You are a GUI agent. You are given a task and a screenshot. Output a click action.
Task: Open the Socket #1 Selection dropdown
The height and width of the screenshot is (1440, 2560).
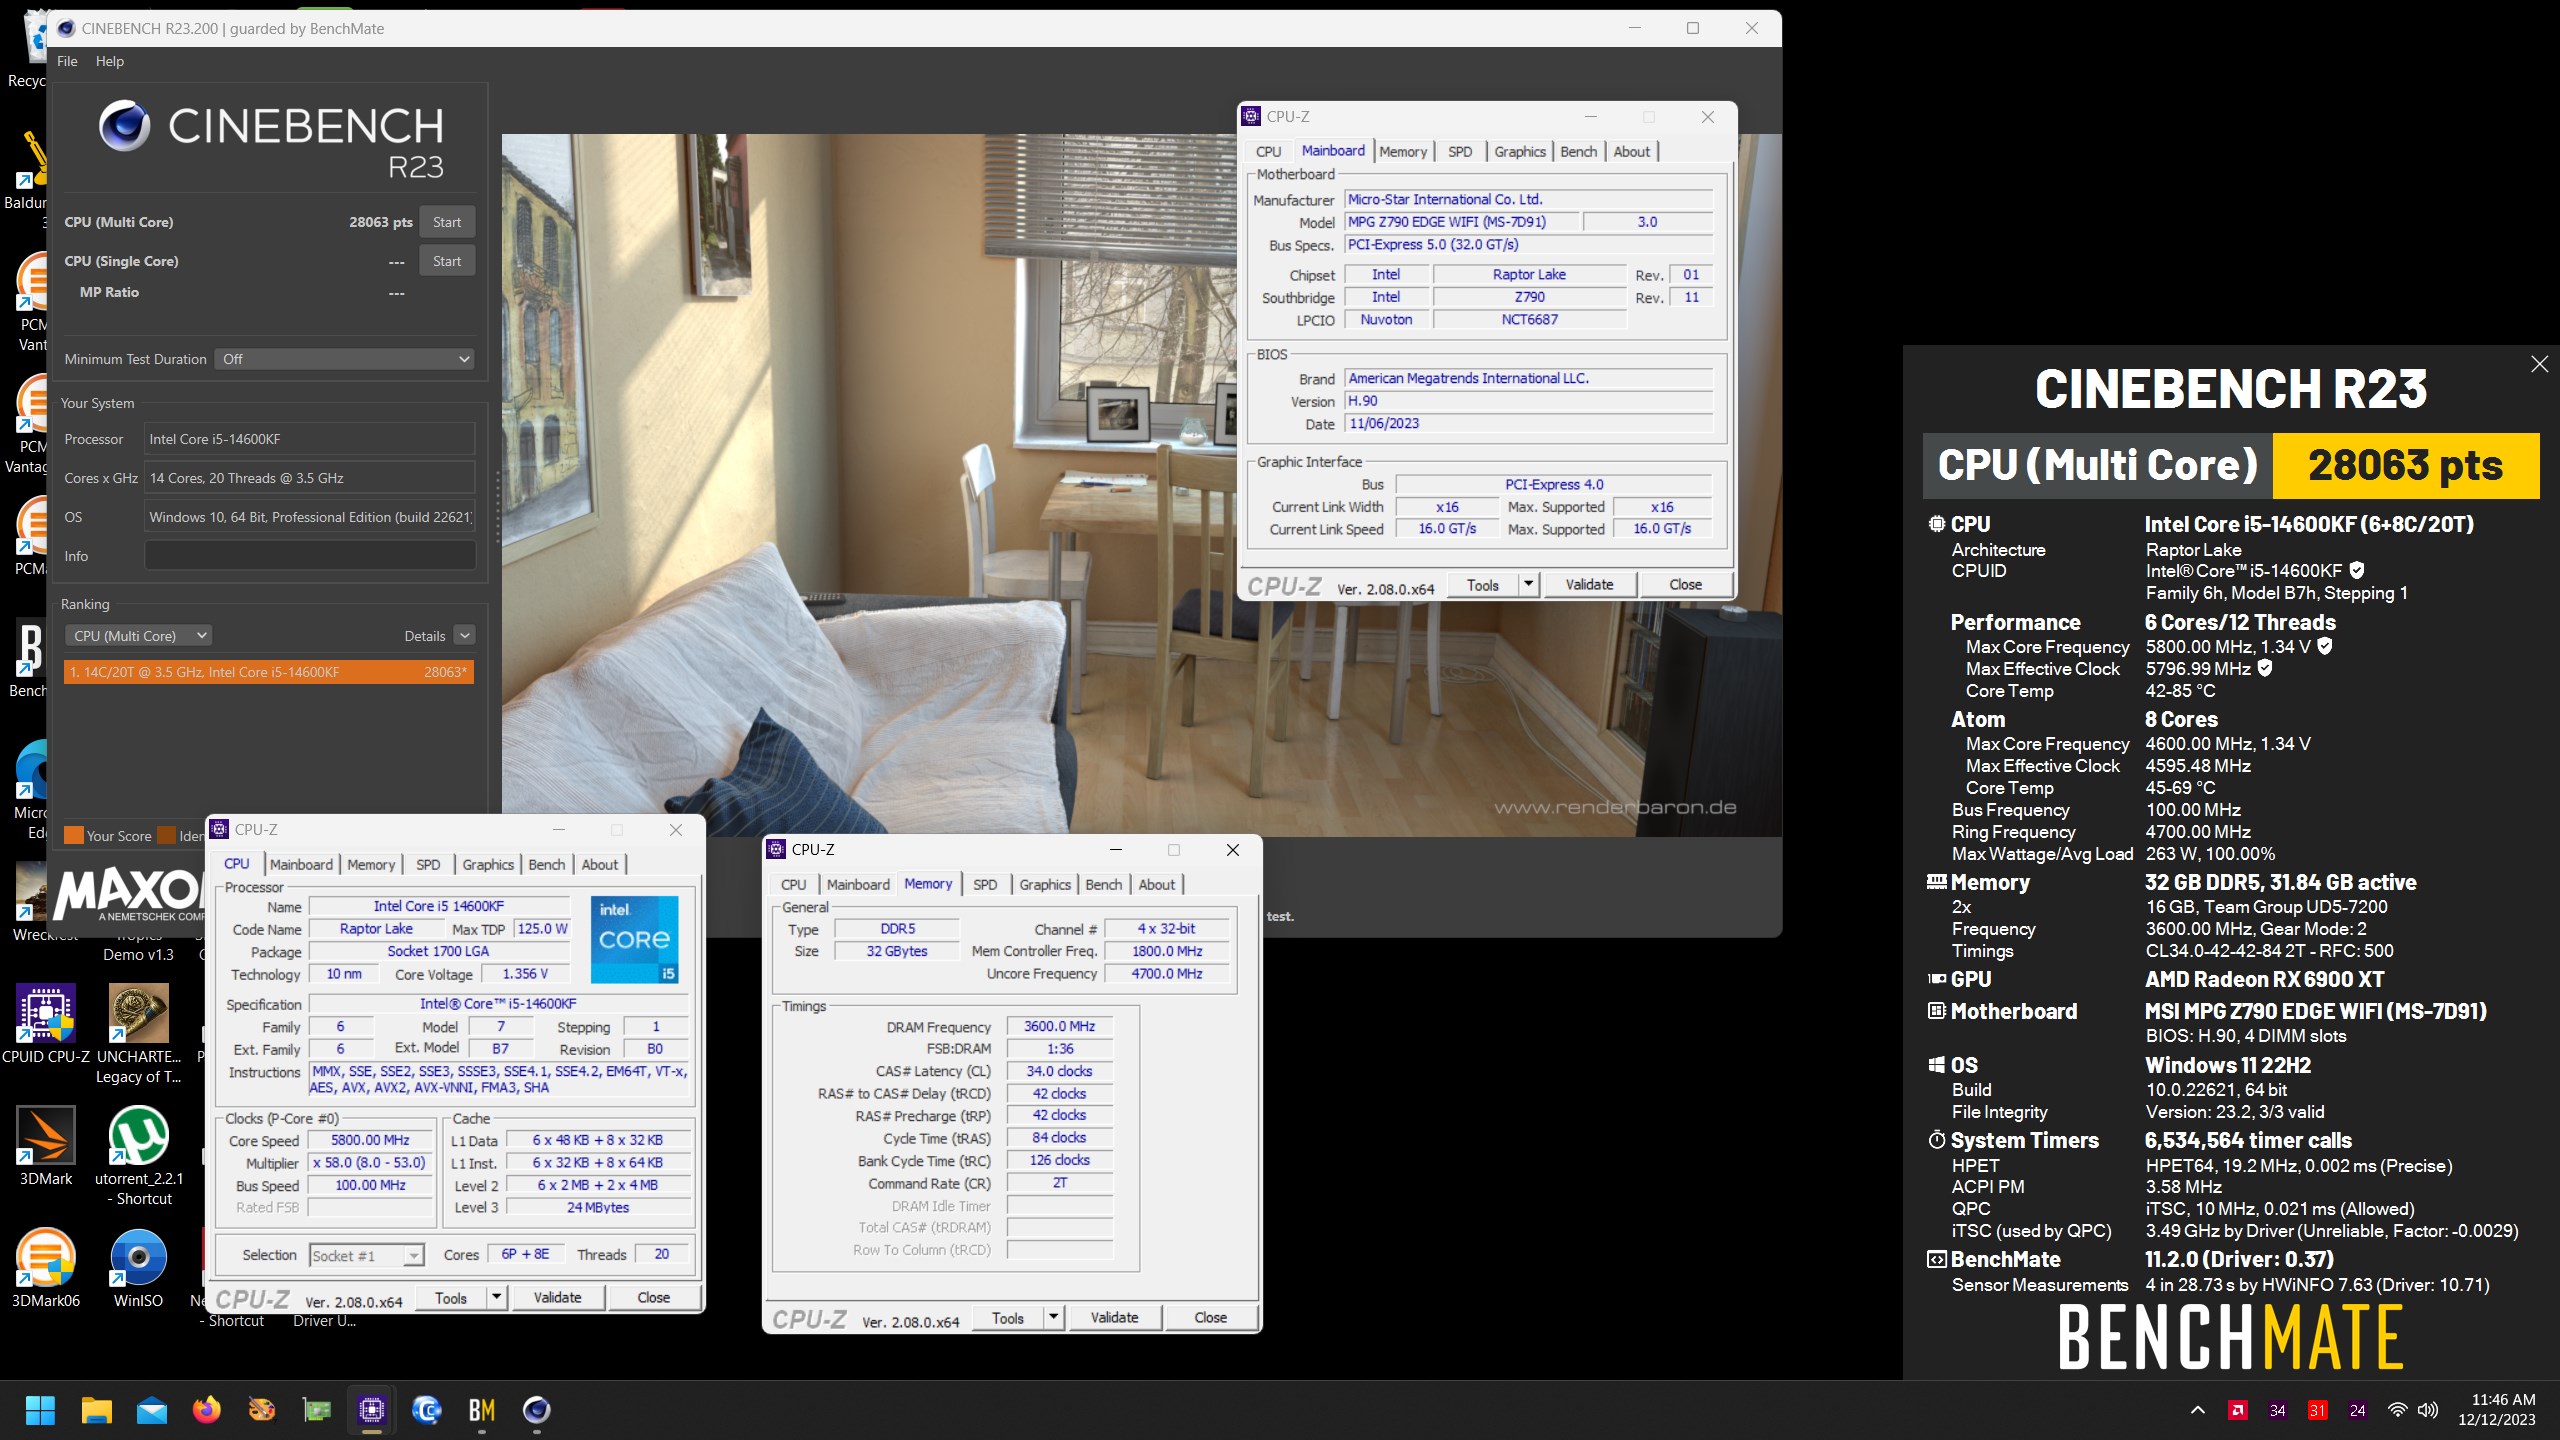point(367,1256)
